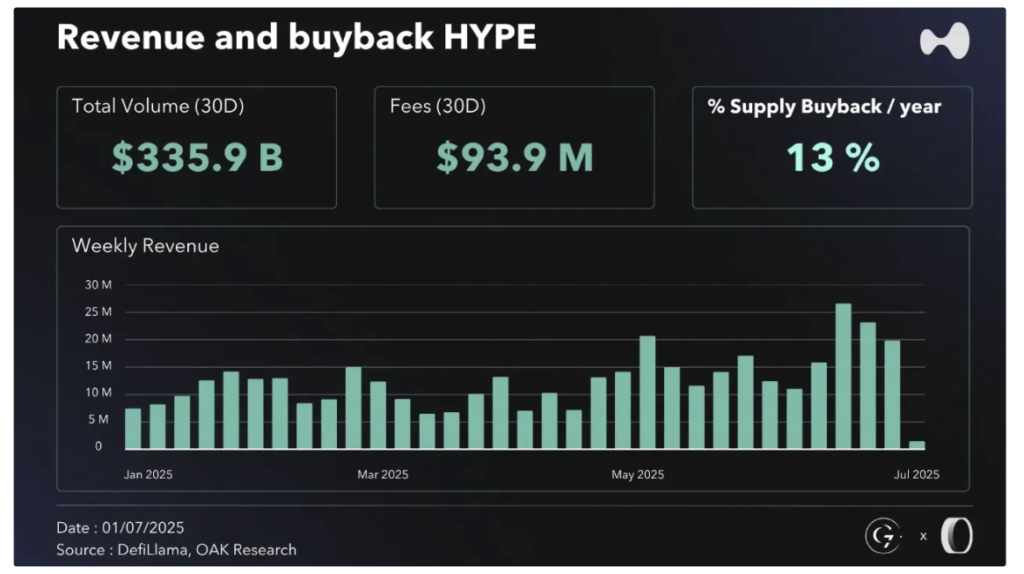
Task: Click the $335.9 B volume value
Action: (197, 158)
